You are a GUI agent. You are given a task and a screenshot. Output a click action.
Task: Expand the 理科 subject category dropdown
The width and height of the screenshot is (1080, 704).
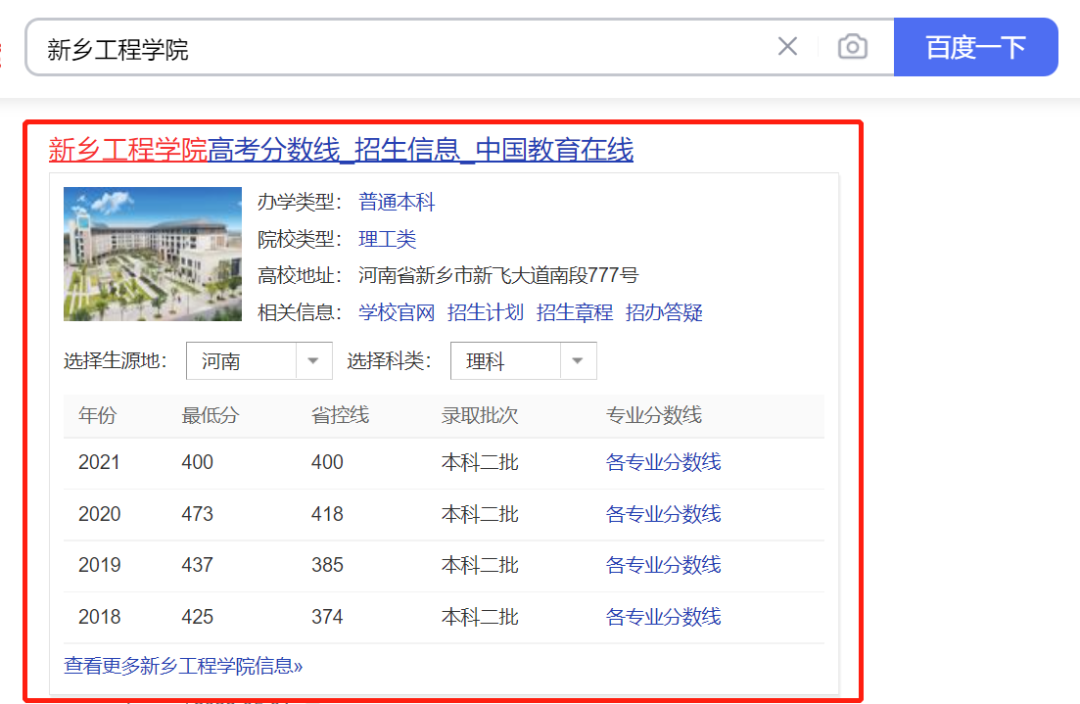[523, 361]
